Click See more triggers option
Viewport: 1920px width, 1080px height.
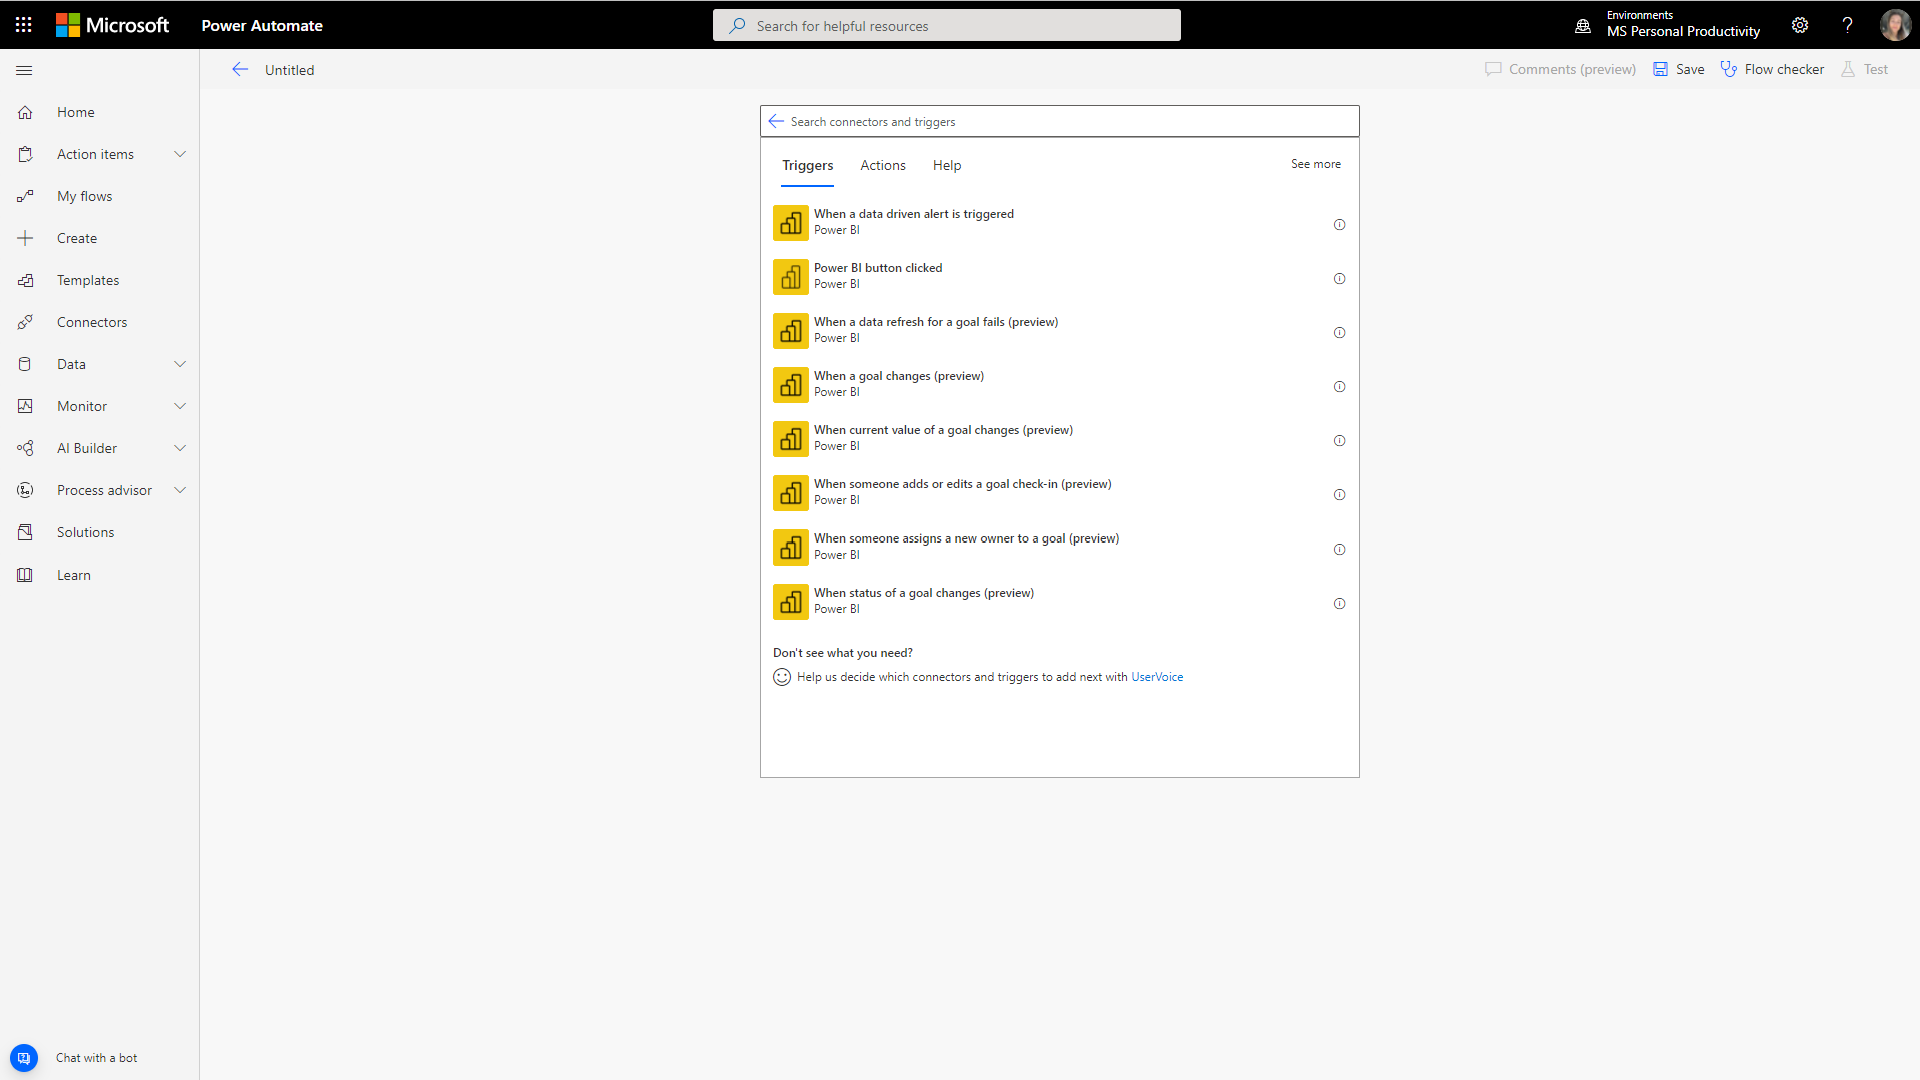click(x=1315, y=164)
